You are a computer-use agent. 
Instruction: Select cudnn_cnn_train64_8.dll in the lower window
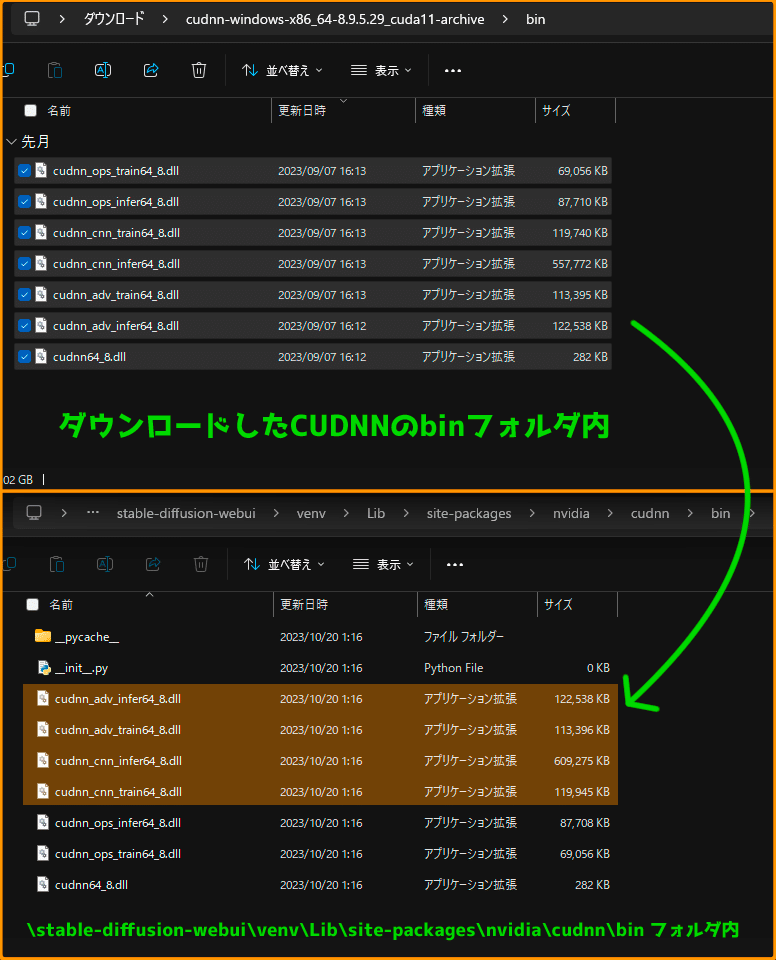pyautogui.click(x=320, y=792)
